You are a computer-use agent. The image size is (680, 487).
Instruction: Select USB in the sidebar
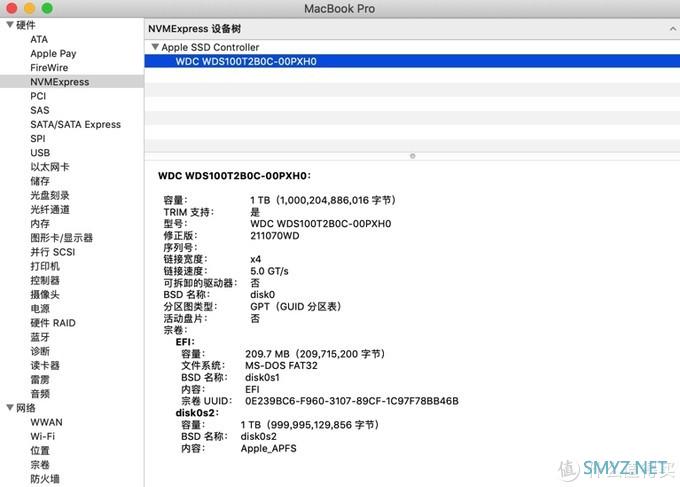pyautogui.click(x=40, y=153)
